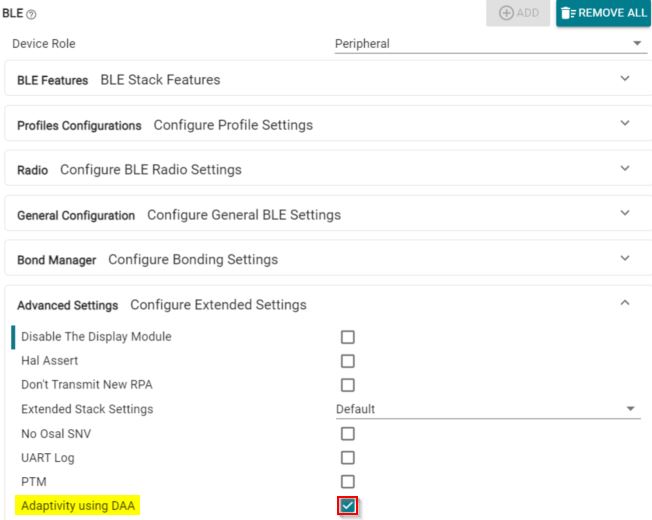Viewport: 652px width, 520px height.
Task: Click the help icon next to BLE
Action: click(x=29, y=13)
